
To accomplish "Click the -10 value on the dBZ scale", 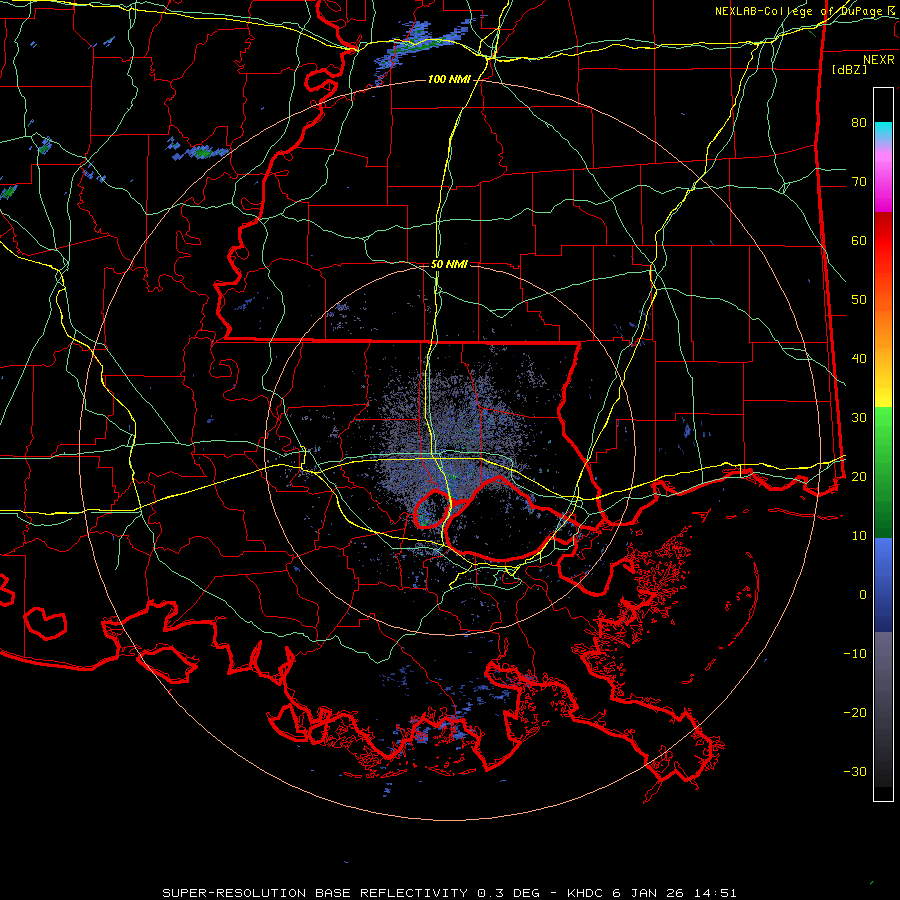I will (x=855, y=653).
